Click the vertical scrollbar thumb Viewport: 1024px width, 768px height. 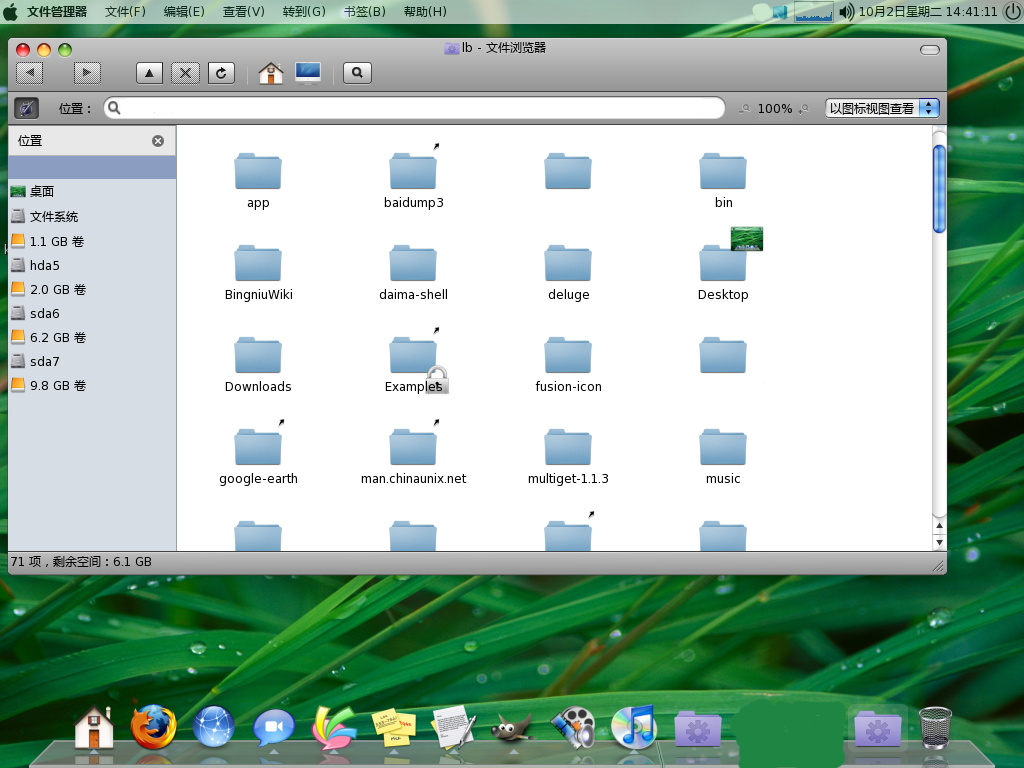click(x=939, y=189)
